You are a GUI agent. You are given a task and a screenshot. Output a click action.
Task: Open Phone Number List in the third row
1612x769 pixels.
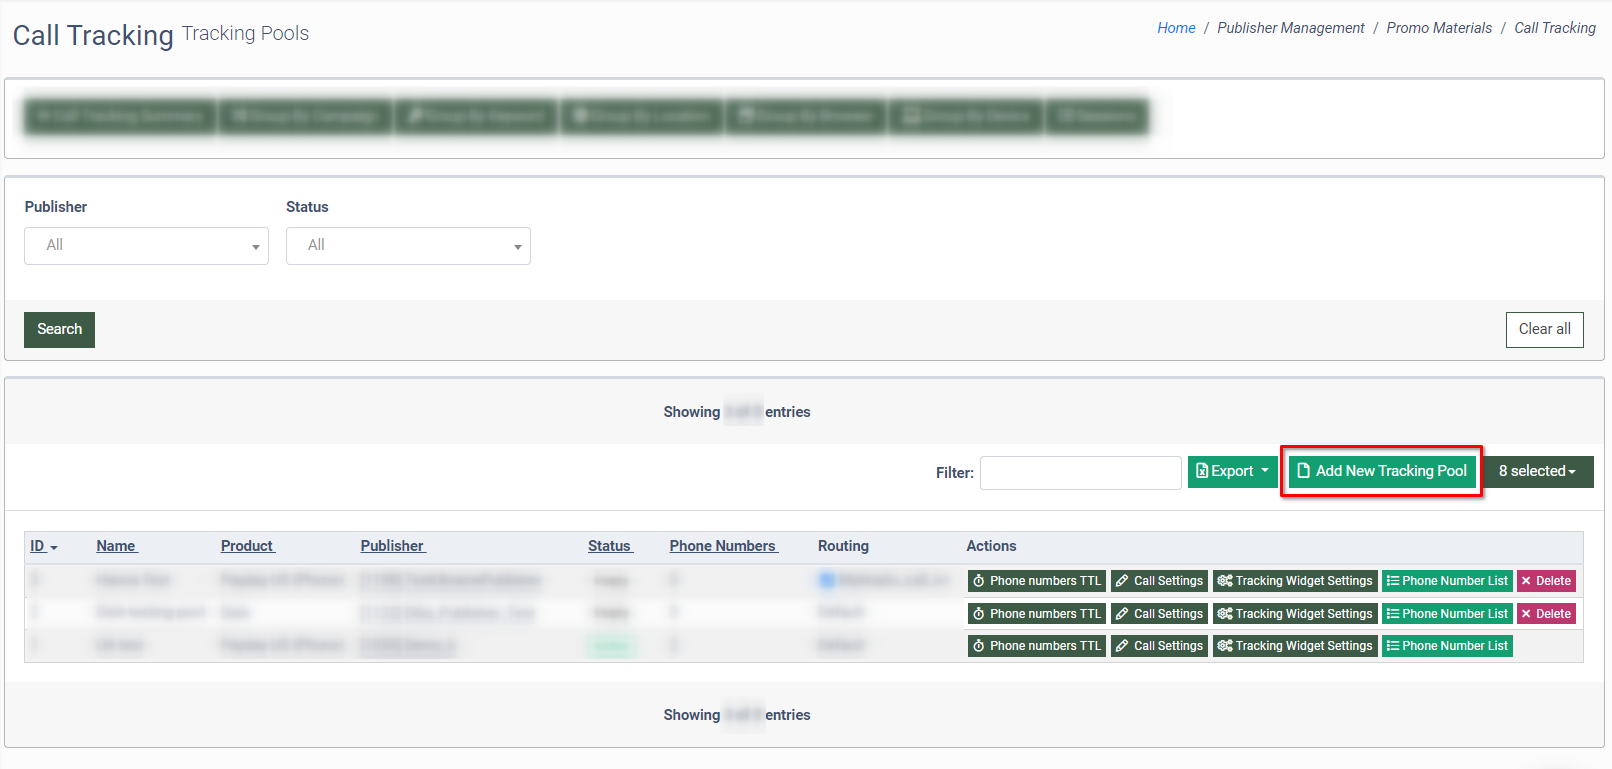coord(1446,646)
